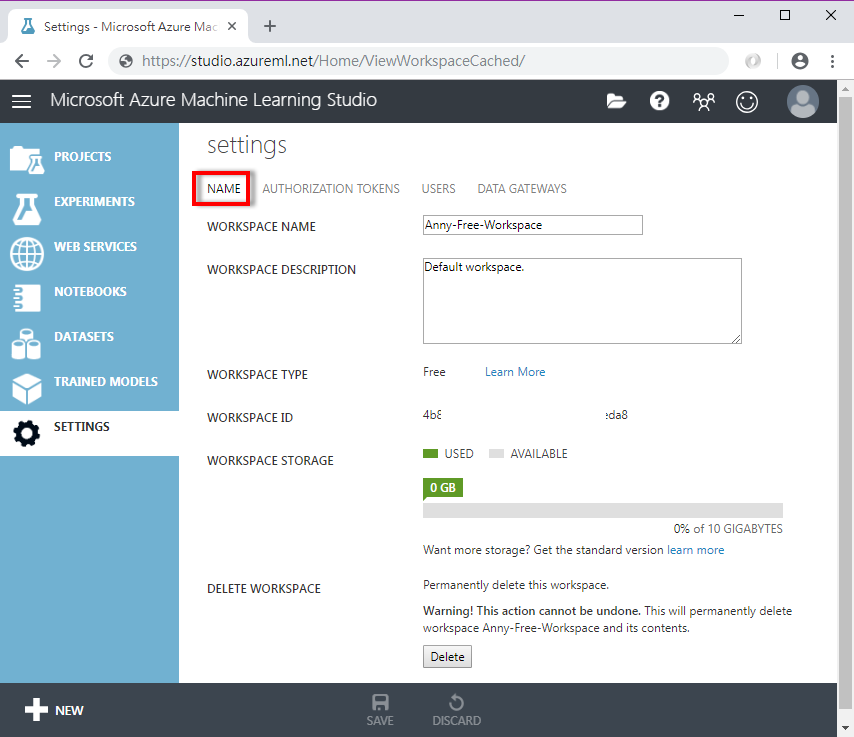The width and height of the screenshot is (854, 737).
Task: Discard the settings changes
Action: 456,710
